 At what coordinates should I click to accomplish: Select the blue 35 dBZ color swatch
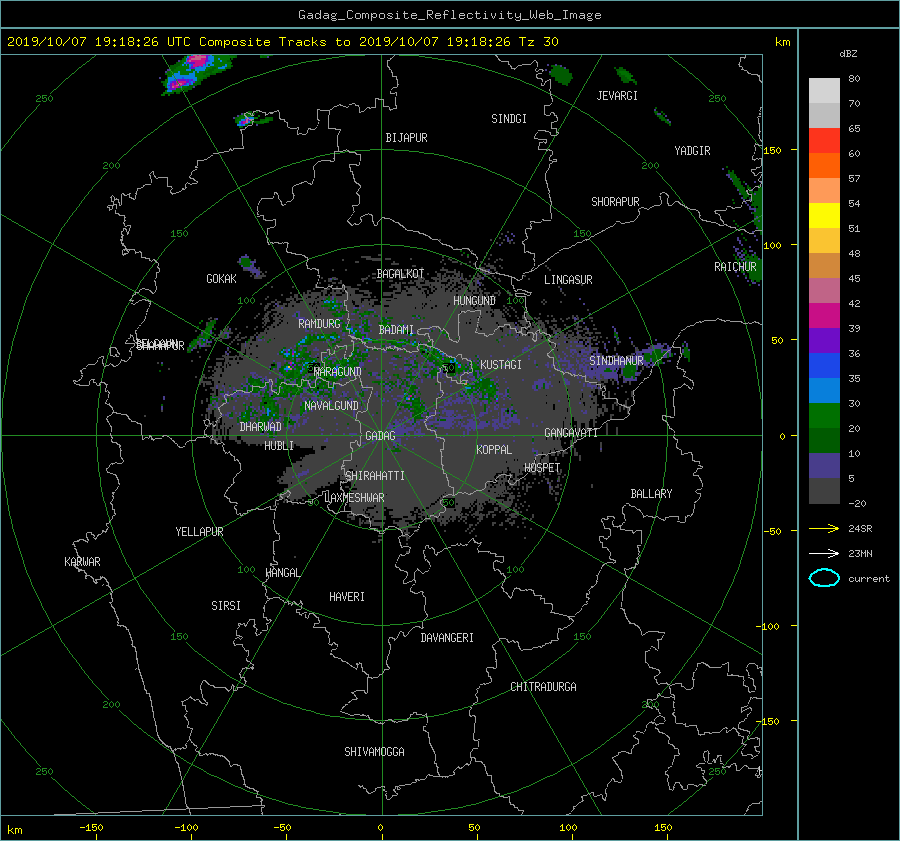tap(824, 366)
